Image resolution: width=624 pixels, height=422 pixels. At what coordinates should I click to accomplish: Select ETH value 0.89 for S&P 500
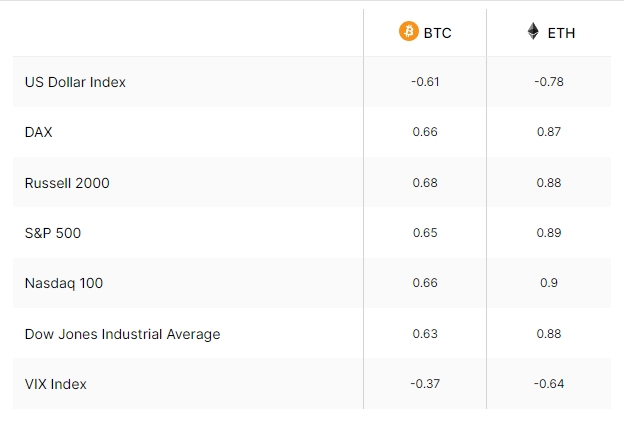(549, 232)
